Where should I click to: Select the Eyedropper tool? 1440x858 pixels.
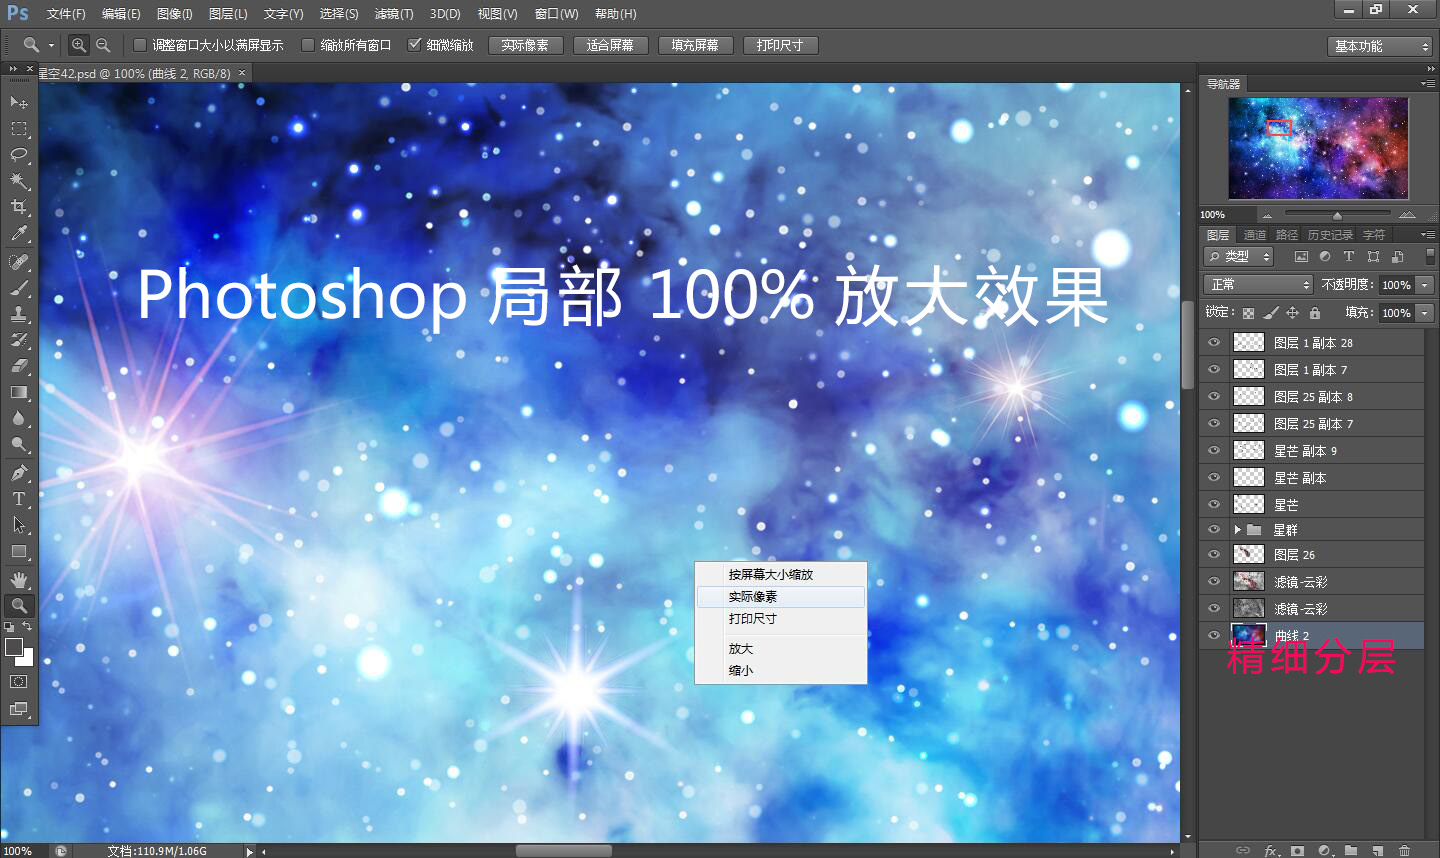(19, 234)
